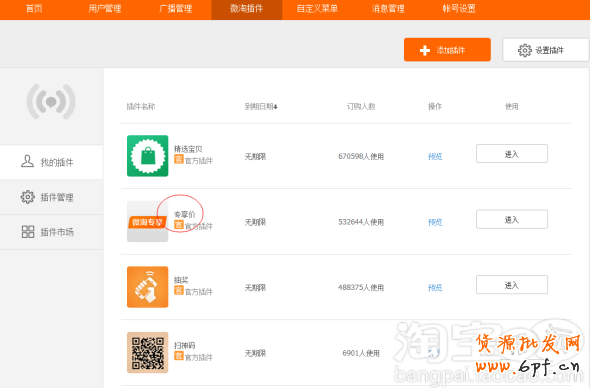Open the 首页 tab

tap(34, 9)
